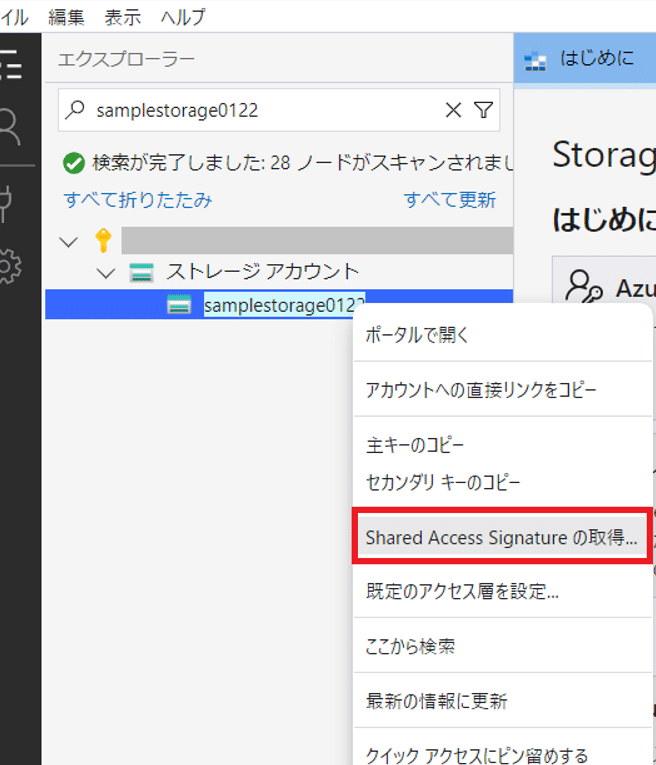Click the yellow key subscription icon
Screen dimensions: 656x765
(103, 240)
